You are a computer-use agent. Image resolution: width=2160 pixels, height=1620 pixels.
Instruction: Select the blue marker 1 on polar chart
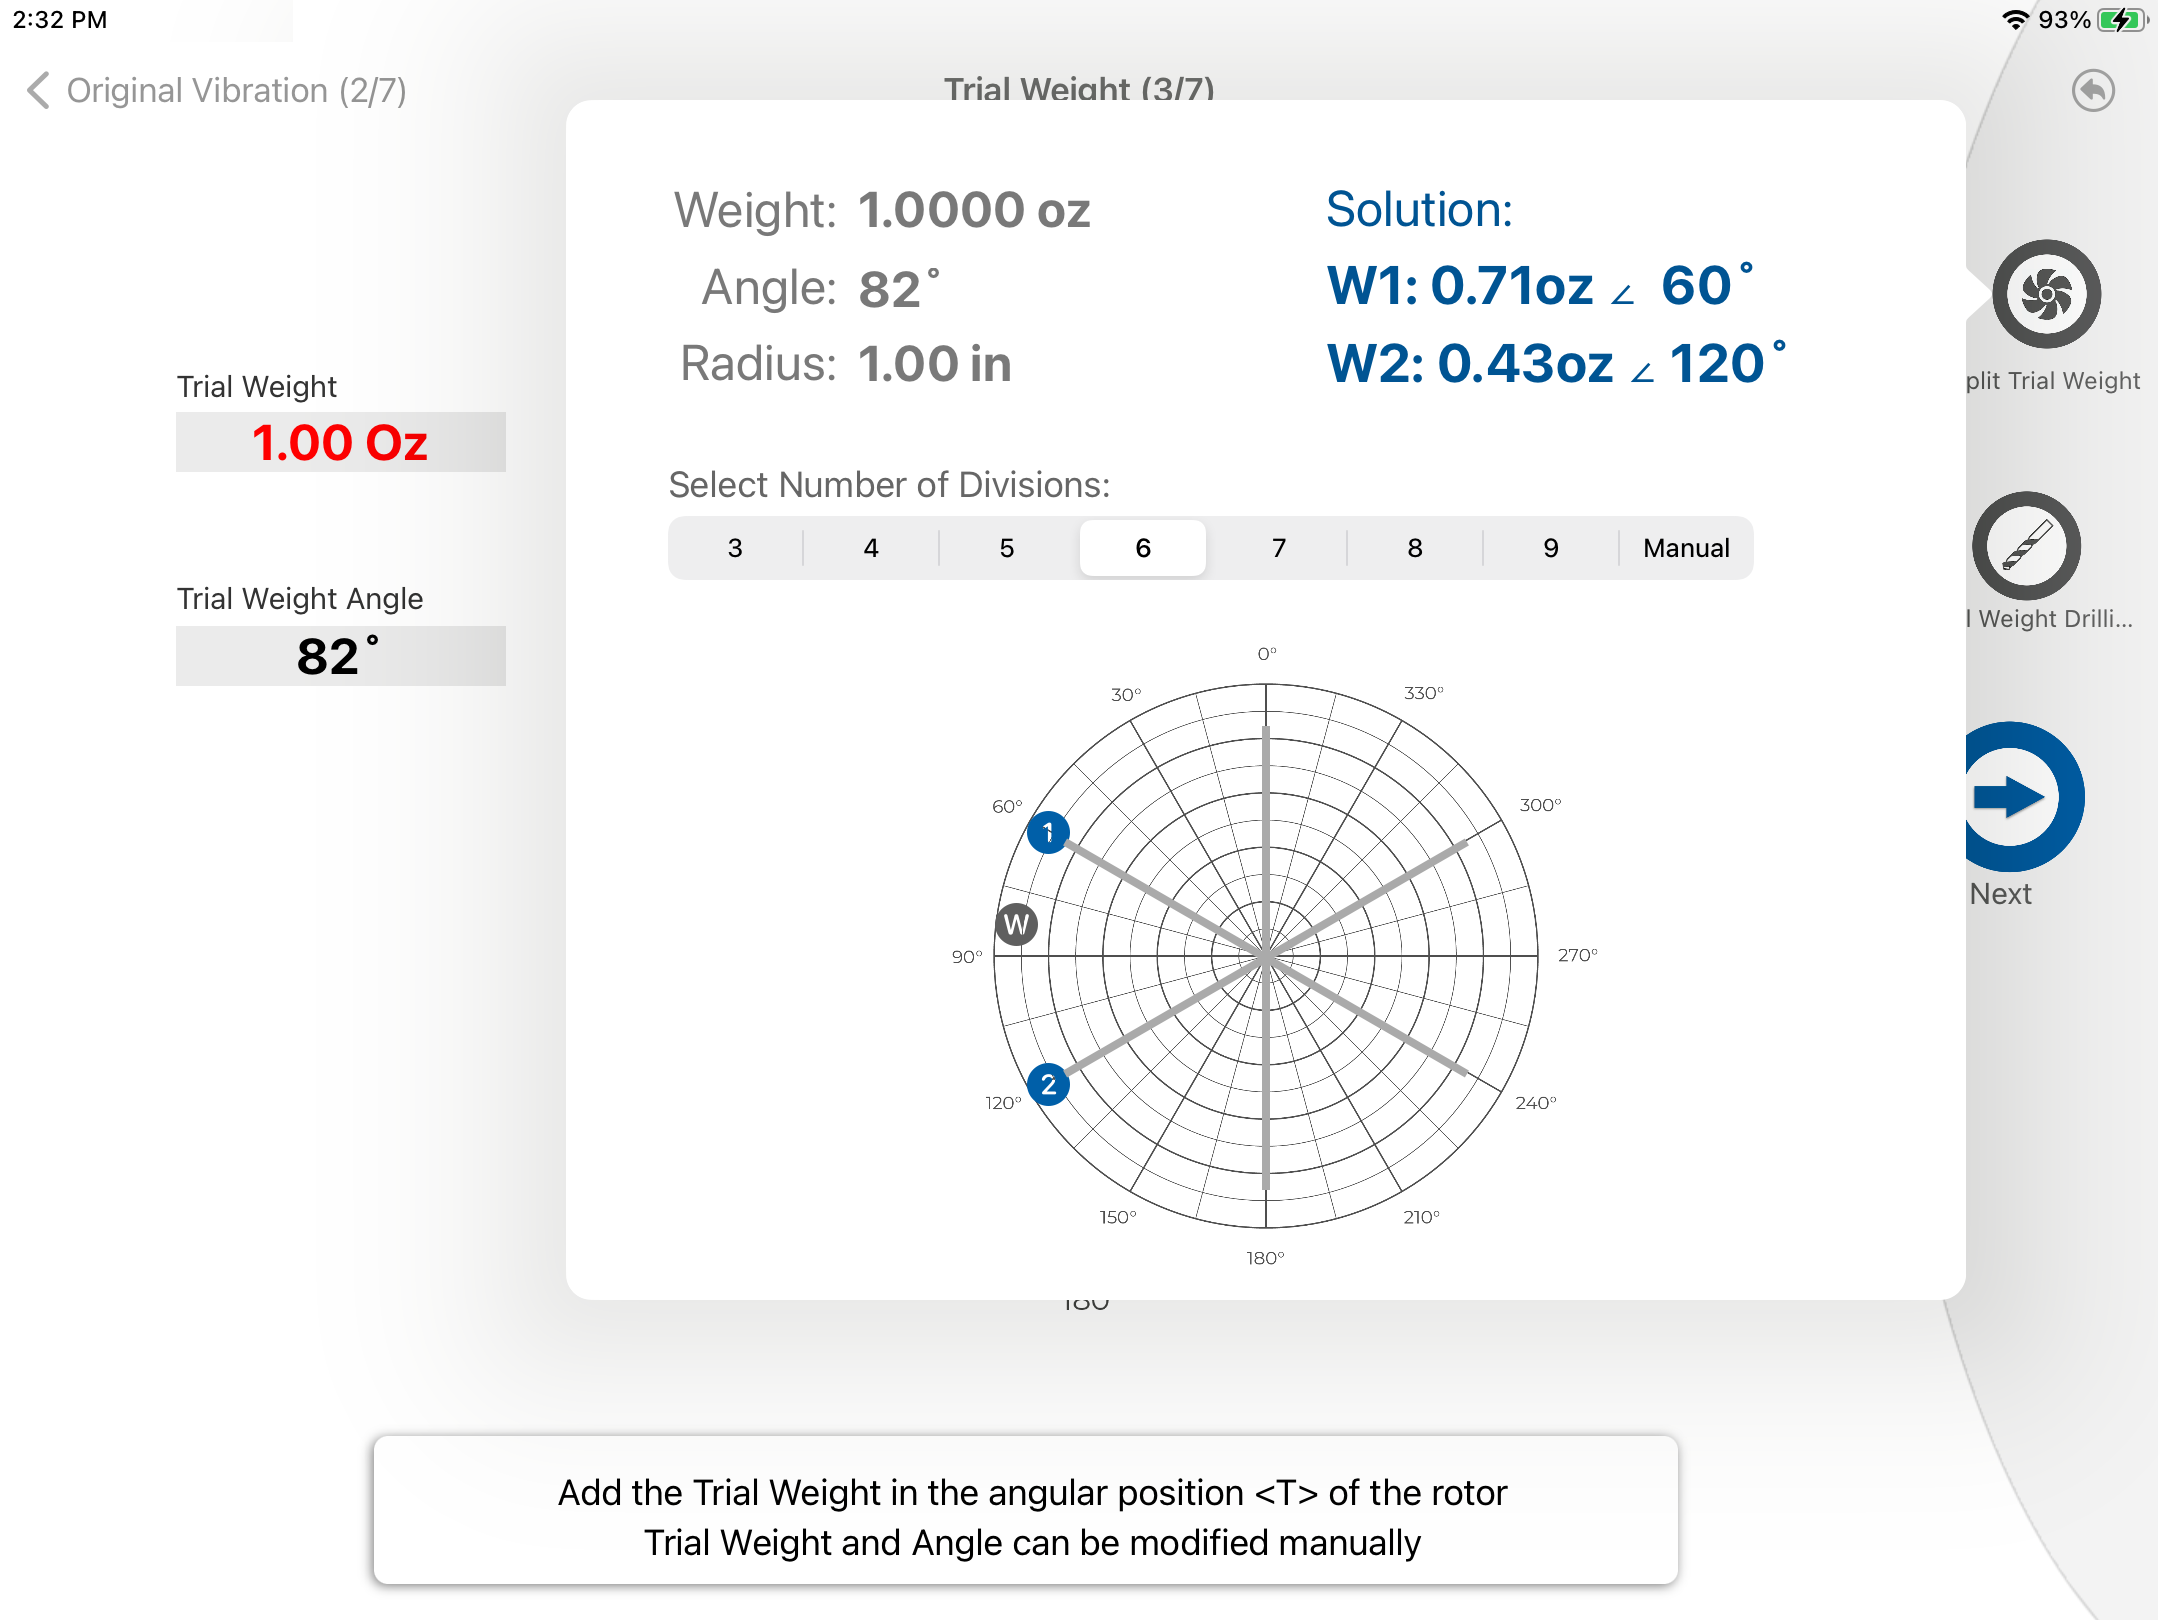[x=1048, y=832]
